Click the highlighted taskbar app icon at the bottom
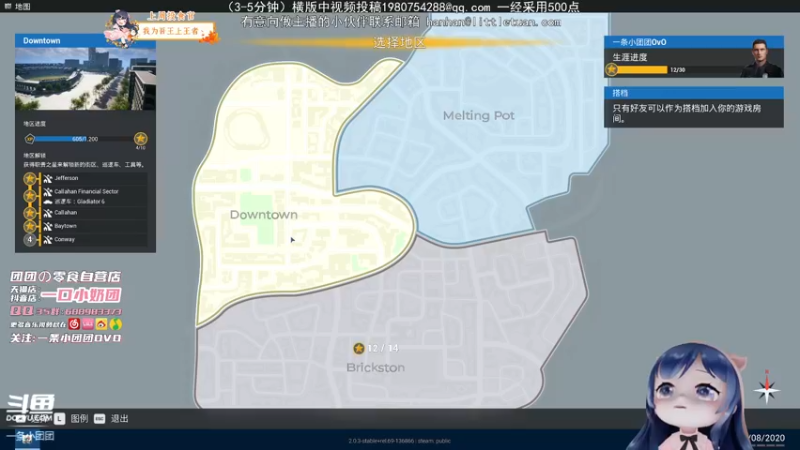This screenshot has width=800, height=450. [27, 438]
